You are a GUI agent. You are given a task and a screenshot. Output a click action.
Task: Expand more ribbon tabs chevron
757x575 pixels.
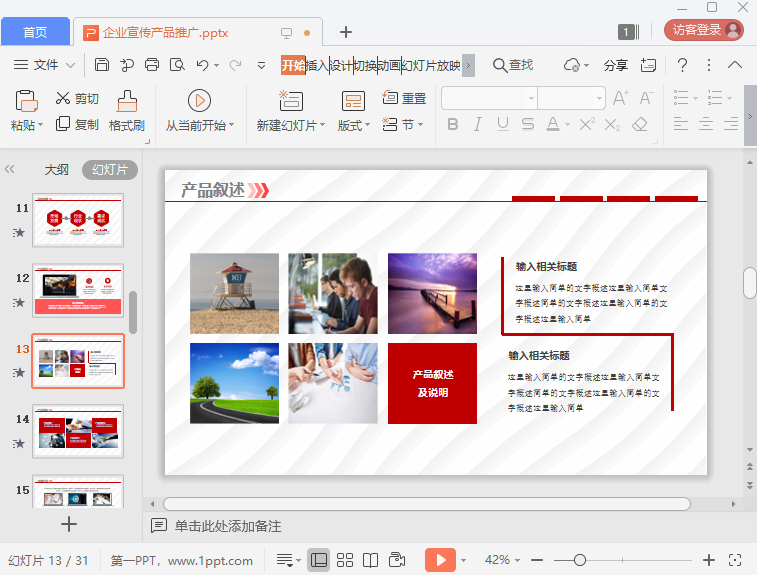pos(468,65)
